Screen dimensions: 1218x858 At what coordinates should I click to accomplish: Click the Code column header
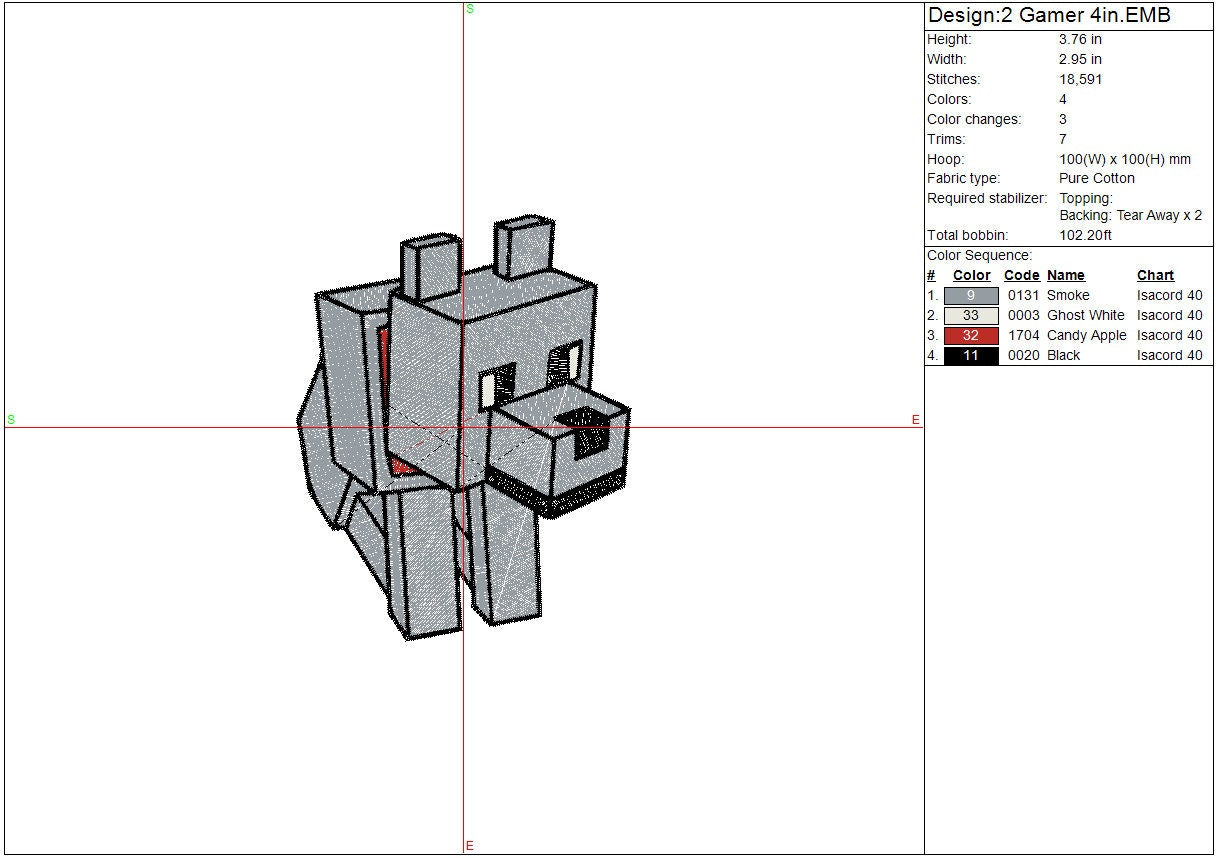point(1021,276)
